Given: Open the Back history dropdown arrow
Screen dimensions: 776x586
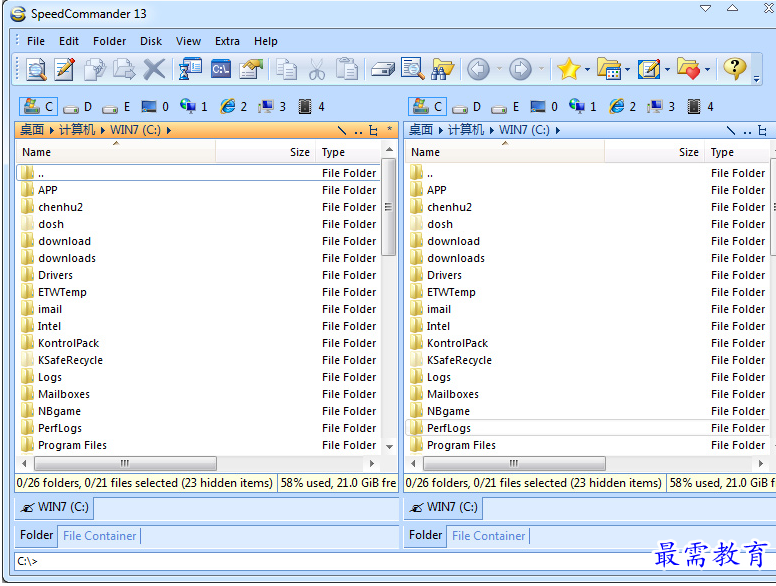Looking at the screenshot, I should click(499, 69).
